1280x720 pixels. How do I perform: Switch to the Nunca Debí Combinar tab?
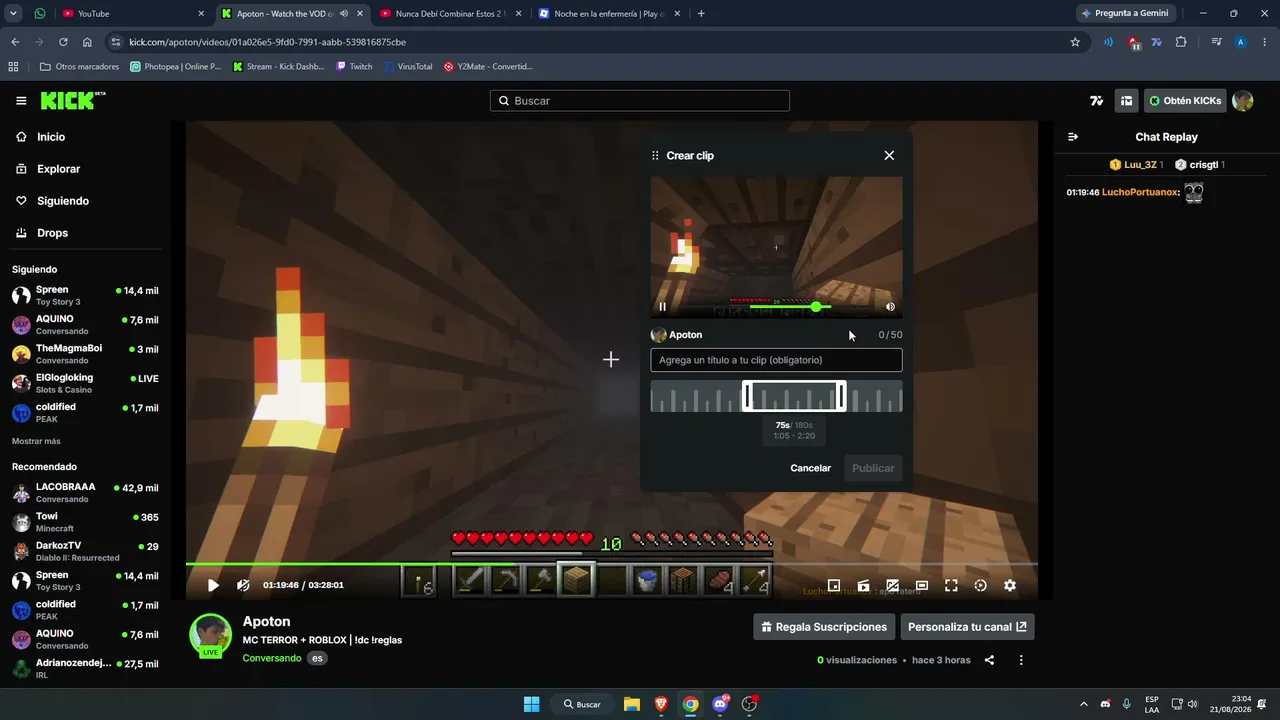point(449,14)
